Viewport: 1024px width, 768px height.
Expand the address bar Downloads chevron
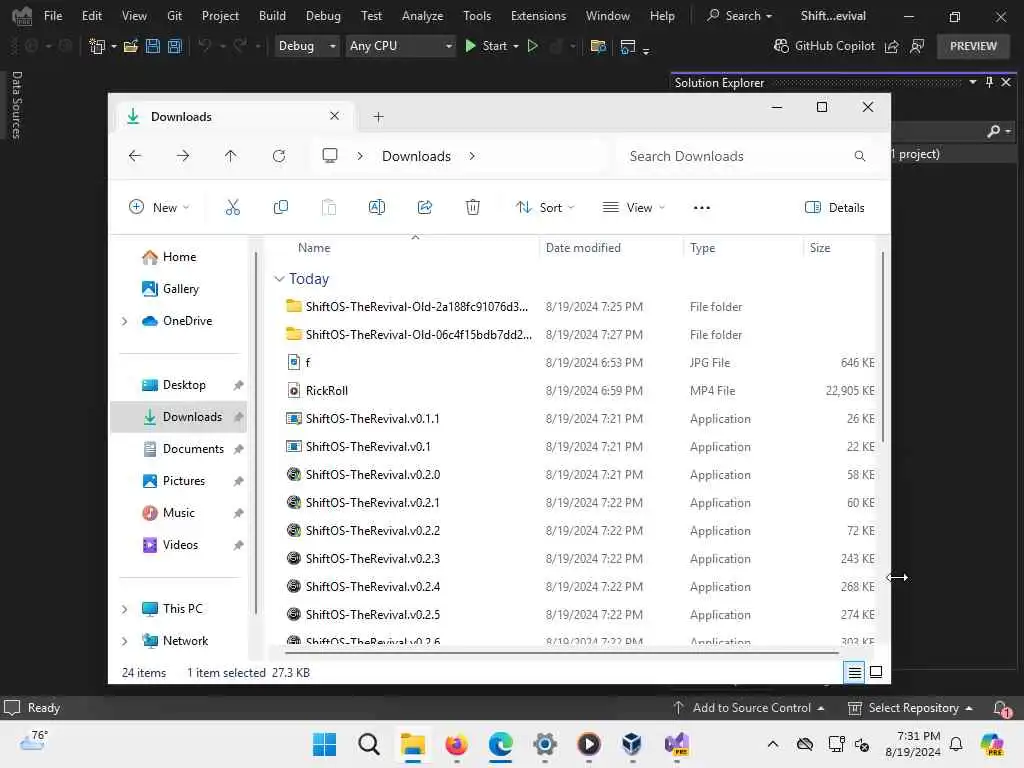coord(472,156)
